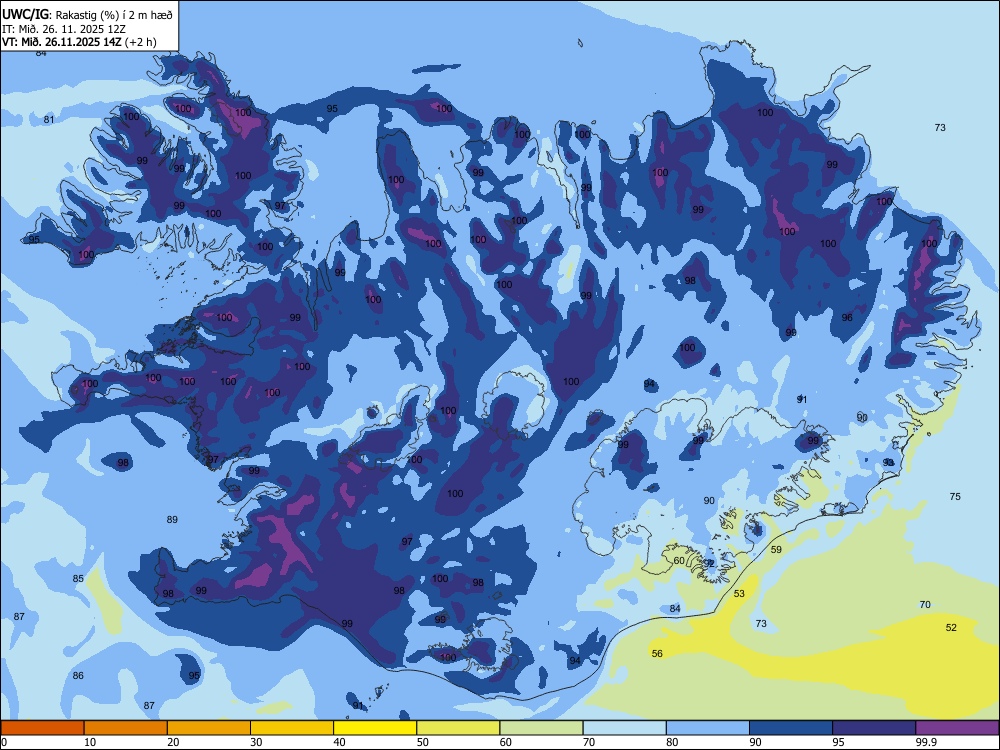Click the purple above-99.9 legend swatch
1000x750 pixels.
tap(957, 728)
